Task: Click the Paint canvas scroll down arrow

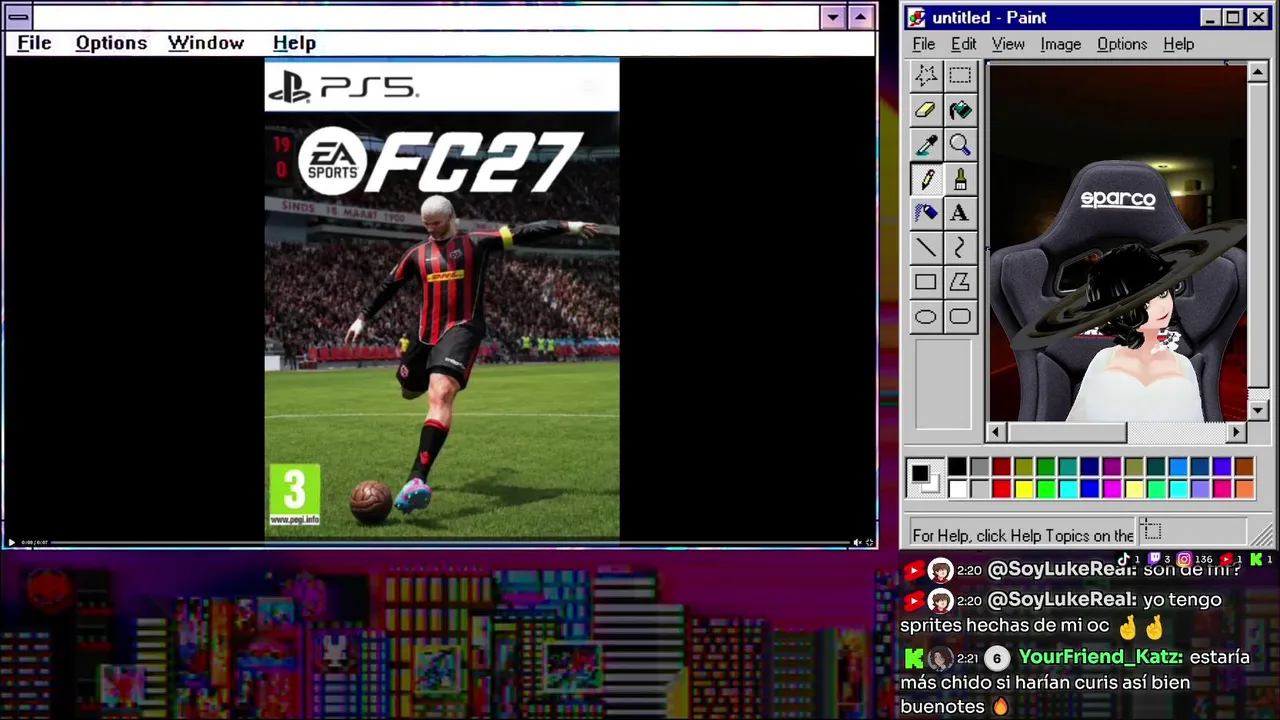Action: point(1258,410)
